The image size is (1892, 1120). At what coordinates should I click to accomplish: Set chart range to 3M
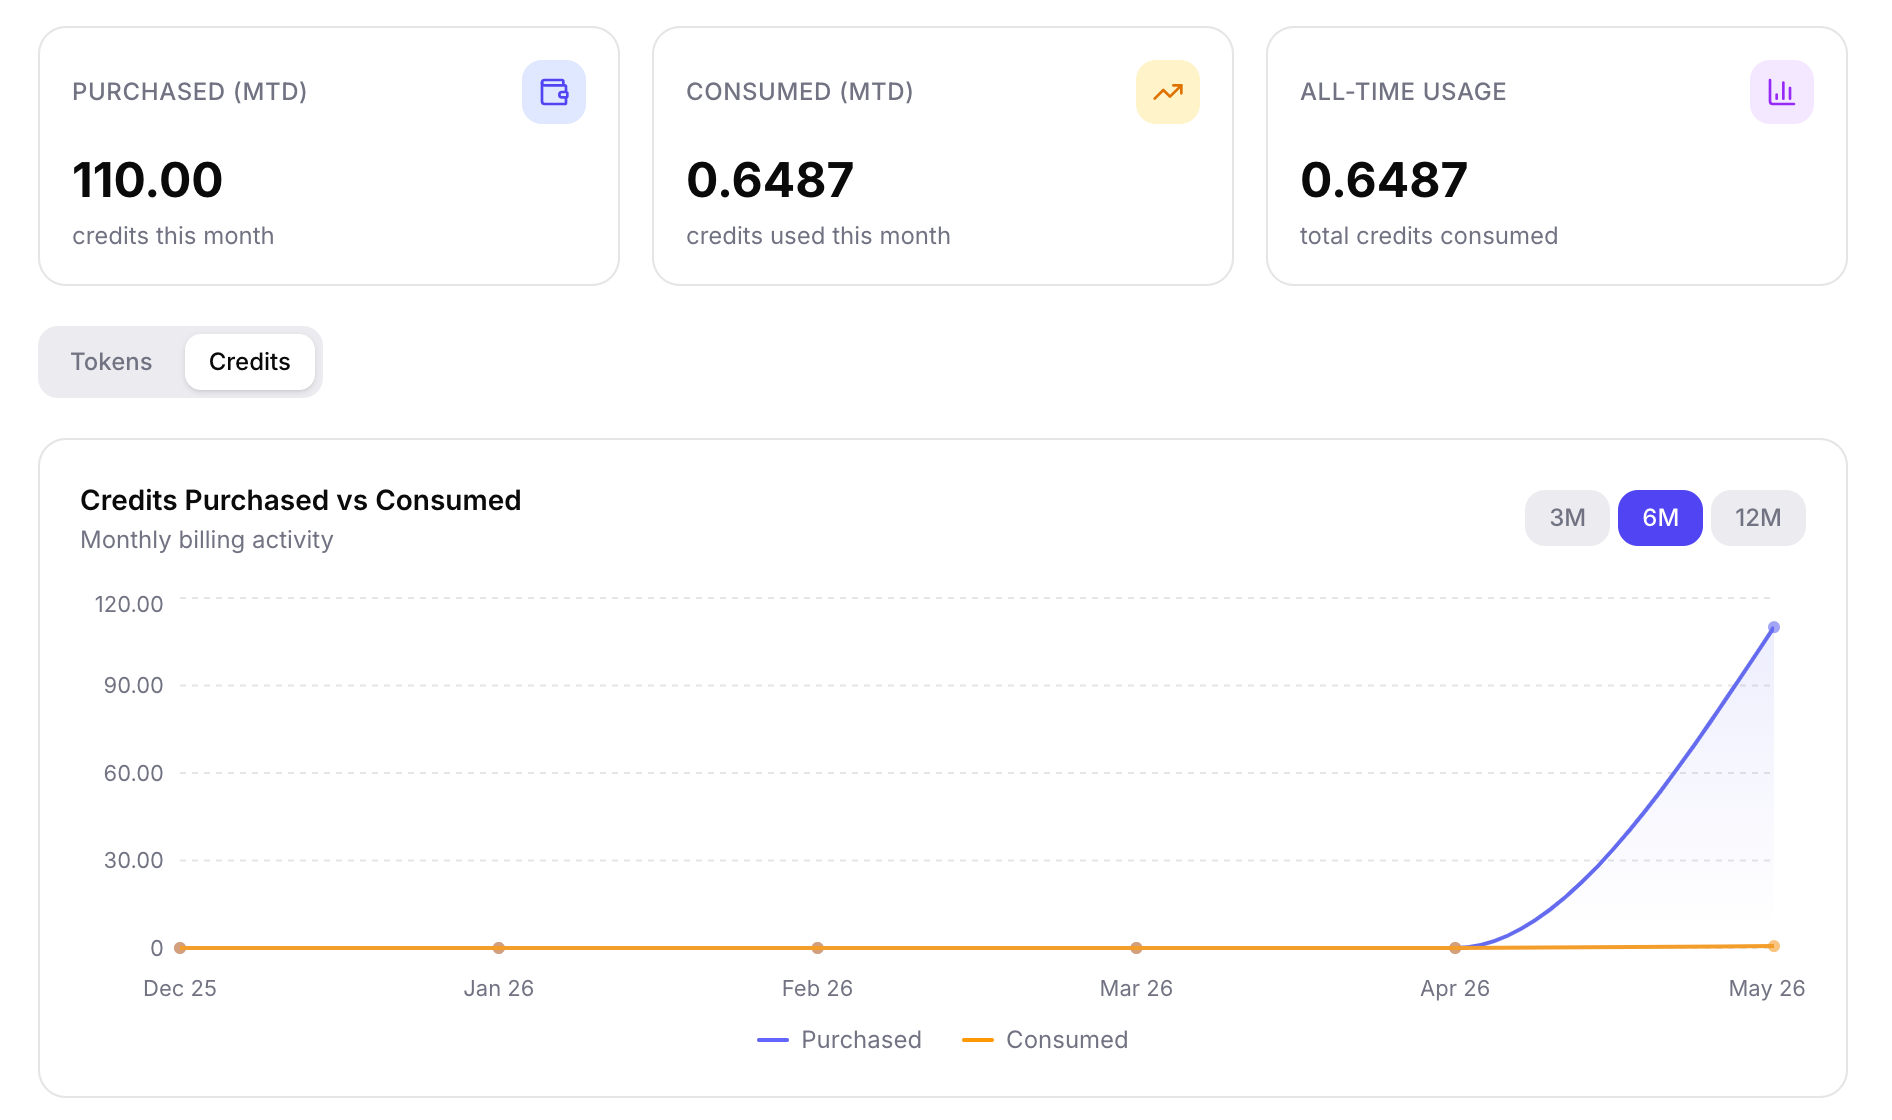[x=1567, y=518]
